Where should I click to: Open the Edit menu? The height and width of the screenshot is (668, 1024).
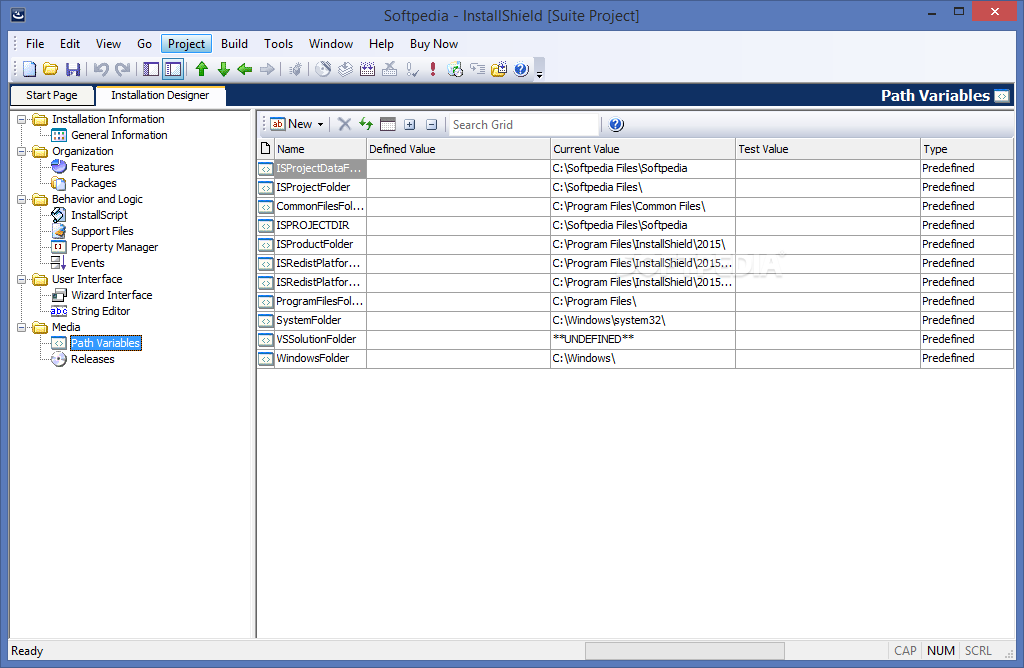70,44
